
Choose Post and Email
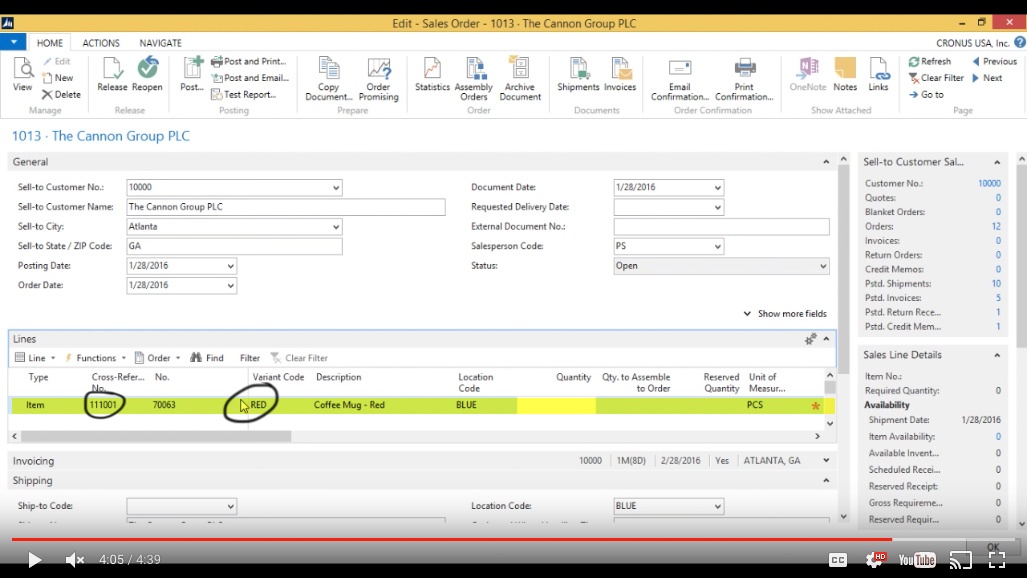coord(250,77)
